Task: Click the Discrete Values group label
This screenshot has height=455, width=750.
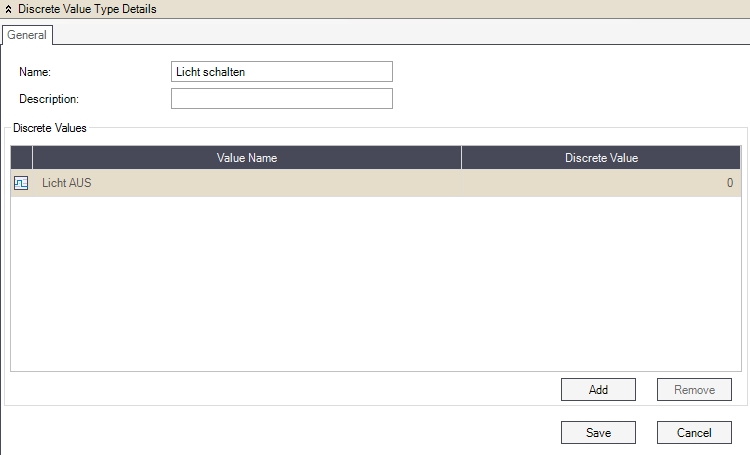Action: 50,128
